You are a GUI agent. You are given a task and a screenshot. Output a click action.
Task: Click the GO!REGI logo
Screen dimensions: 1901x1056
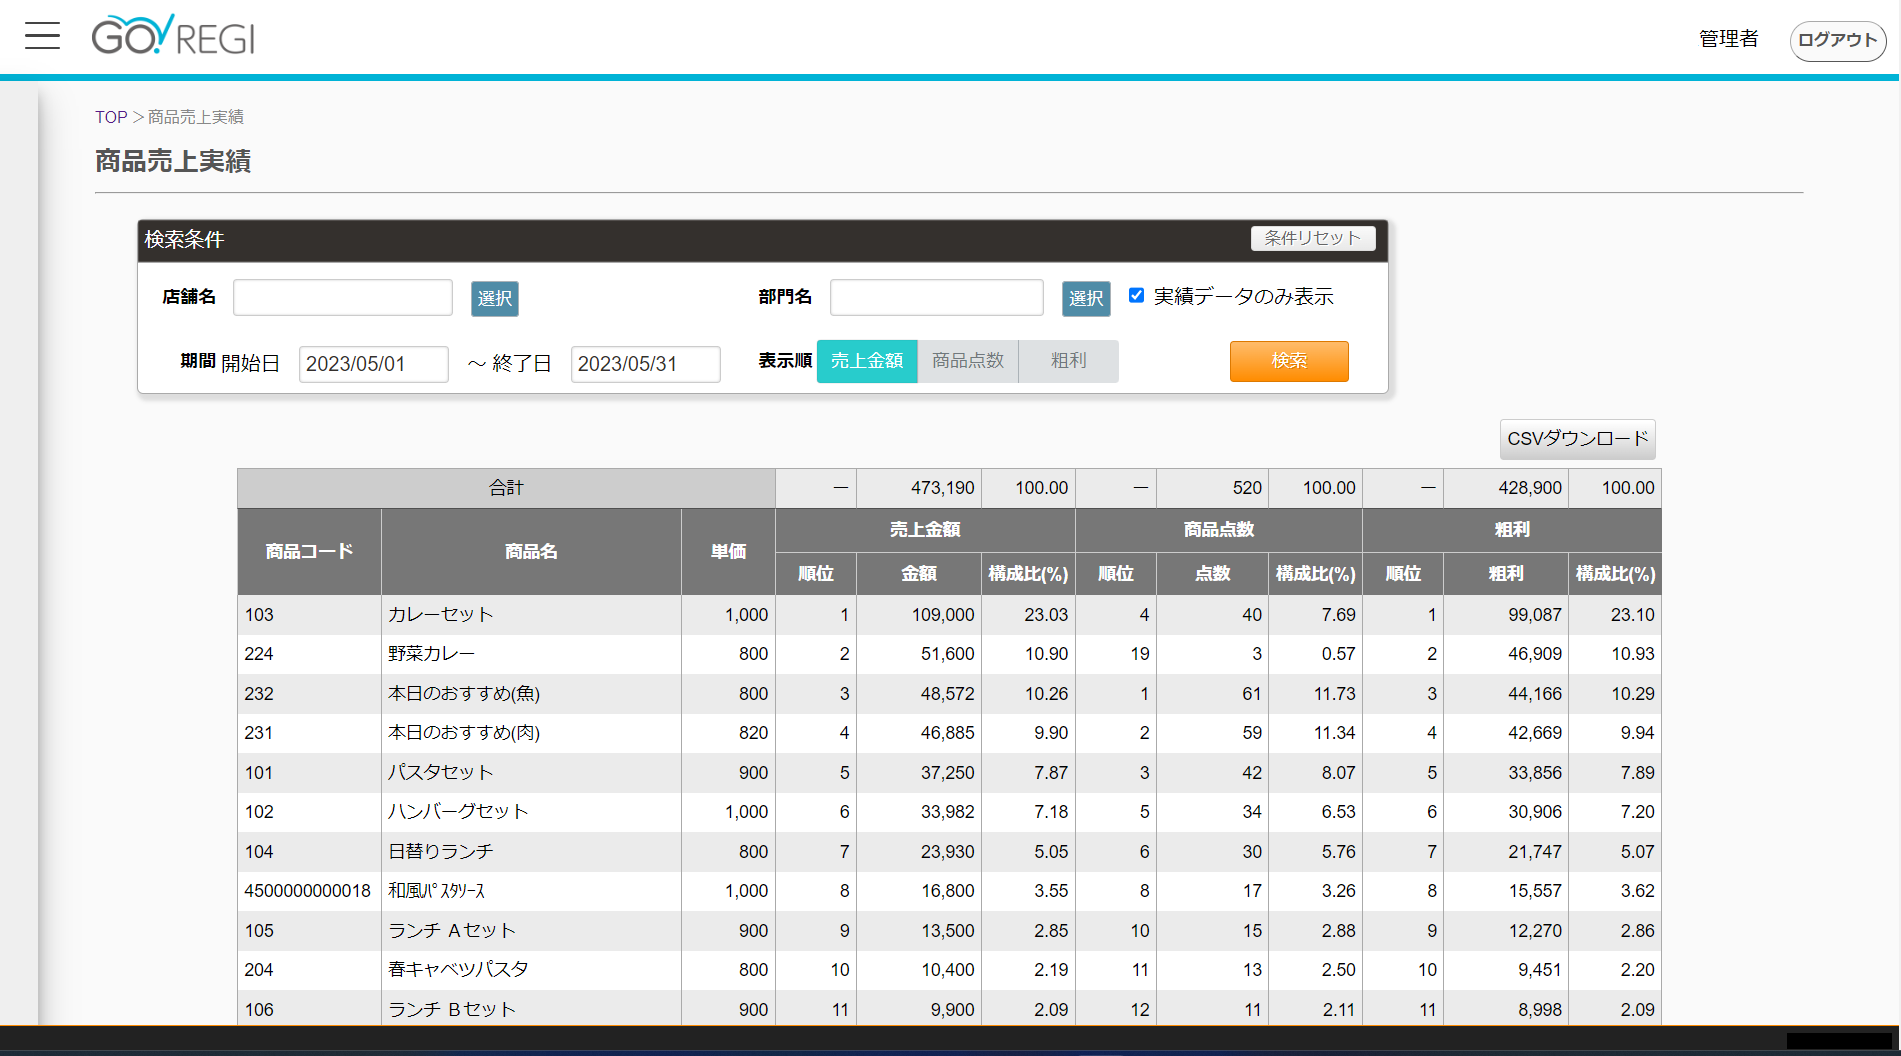click(x=173, y=36)
